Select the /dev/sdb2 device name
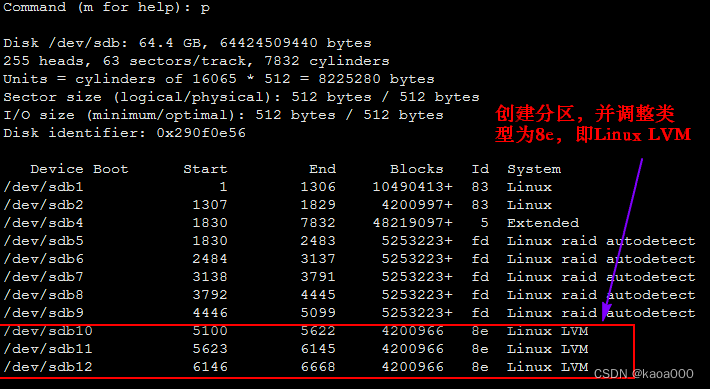 tap(43, 205)
